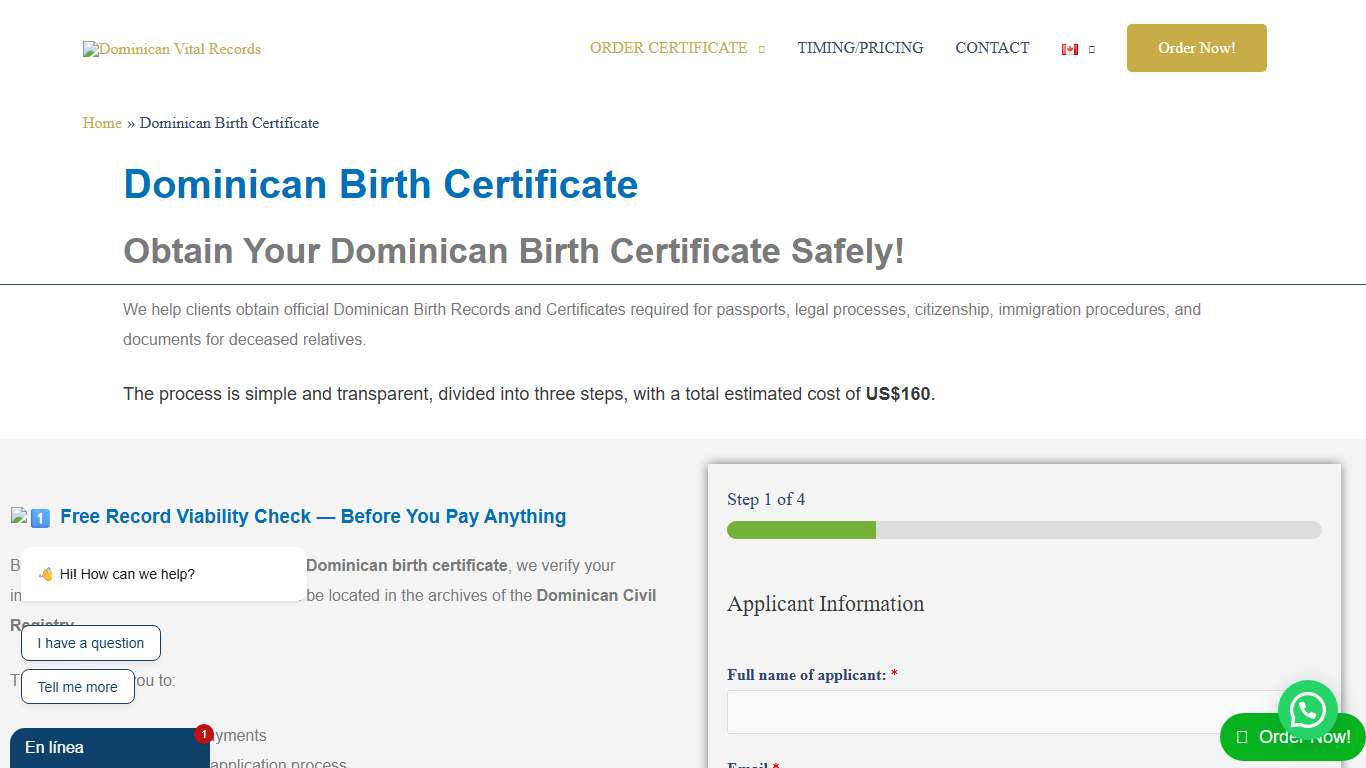Screen dimensions: 1366x768
Task: Follow the Home breadcrumb link
Action: coord(102,123)
